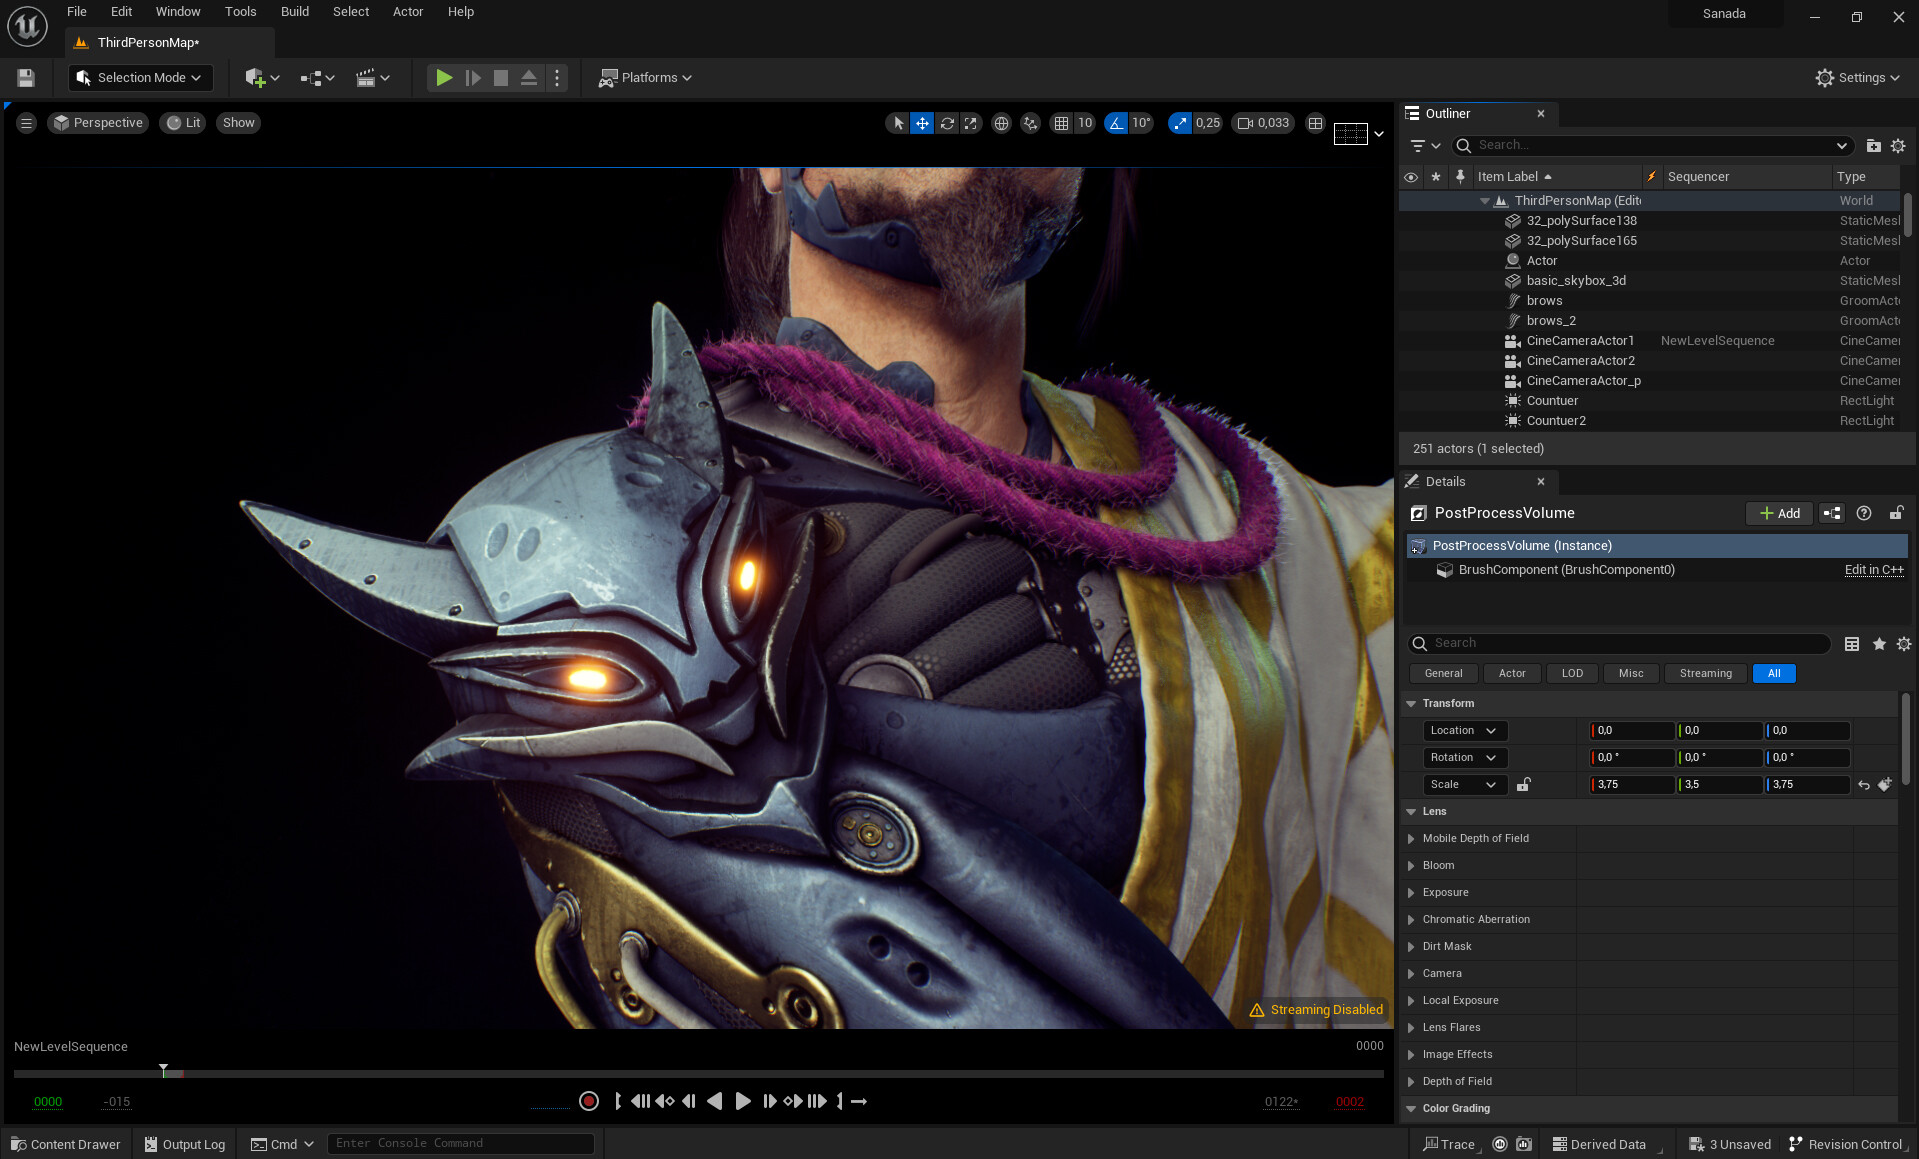Open viewport hamburger options menu
Screen dimensions: 1919x1159
click(26, 123)
